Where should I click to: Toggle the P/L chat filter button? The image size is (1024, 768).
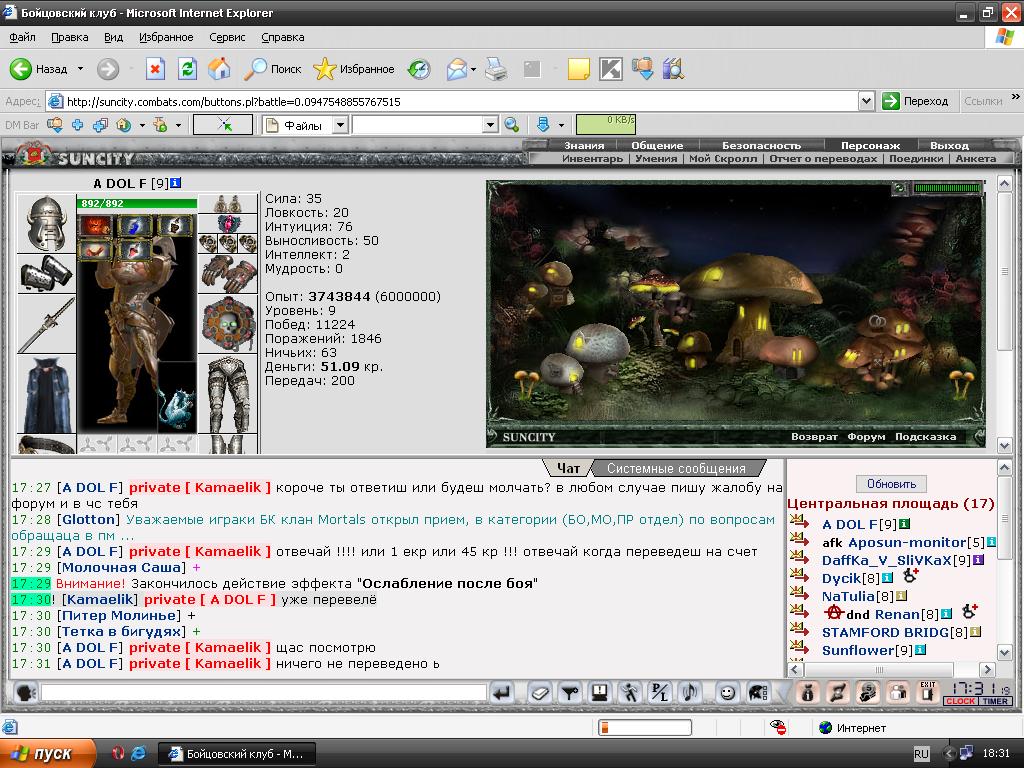coord(660,692)
